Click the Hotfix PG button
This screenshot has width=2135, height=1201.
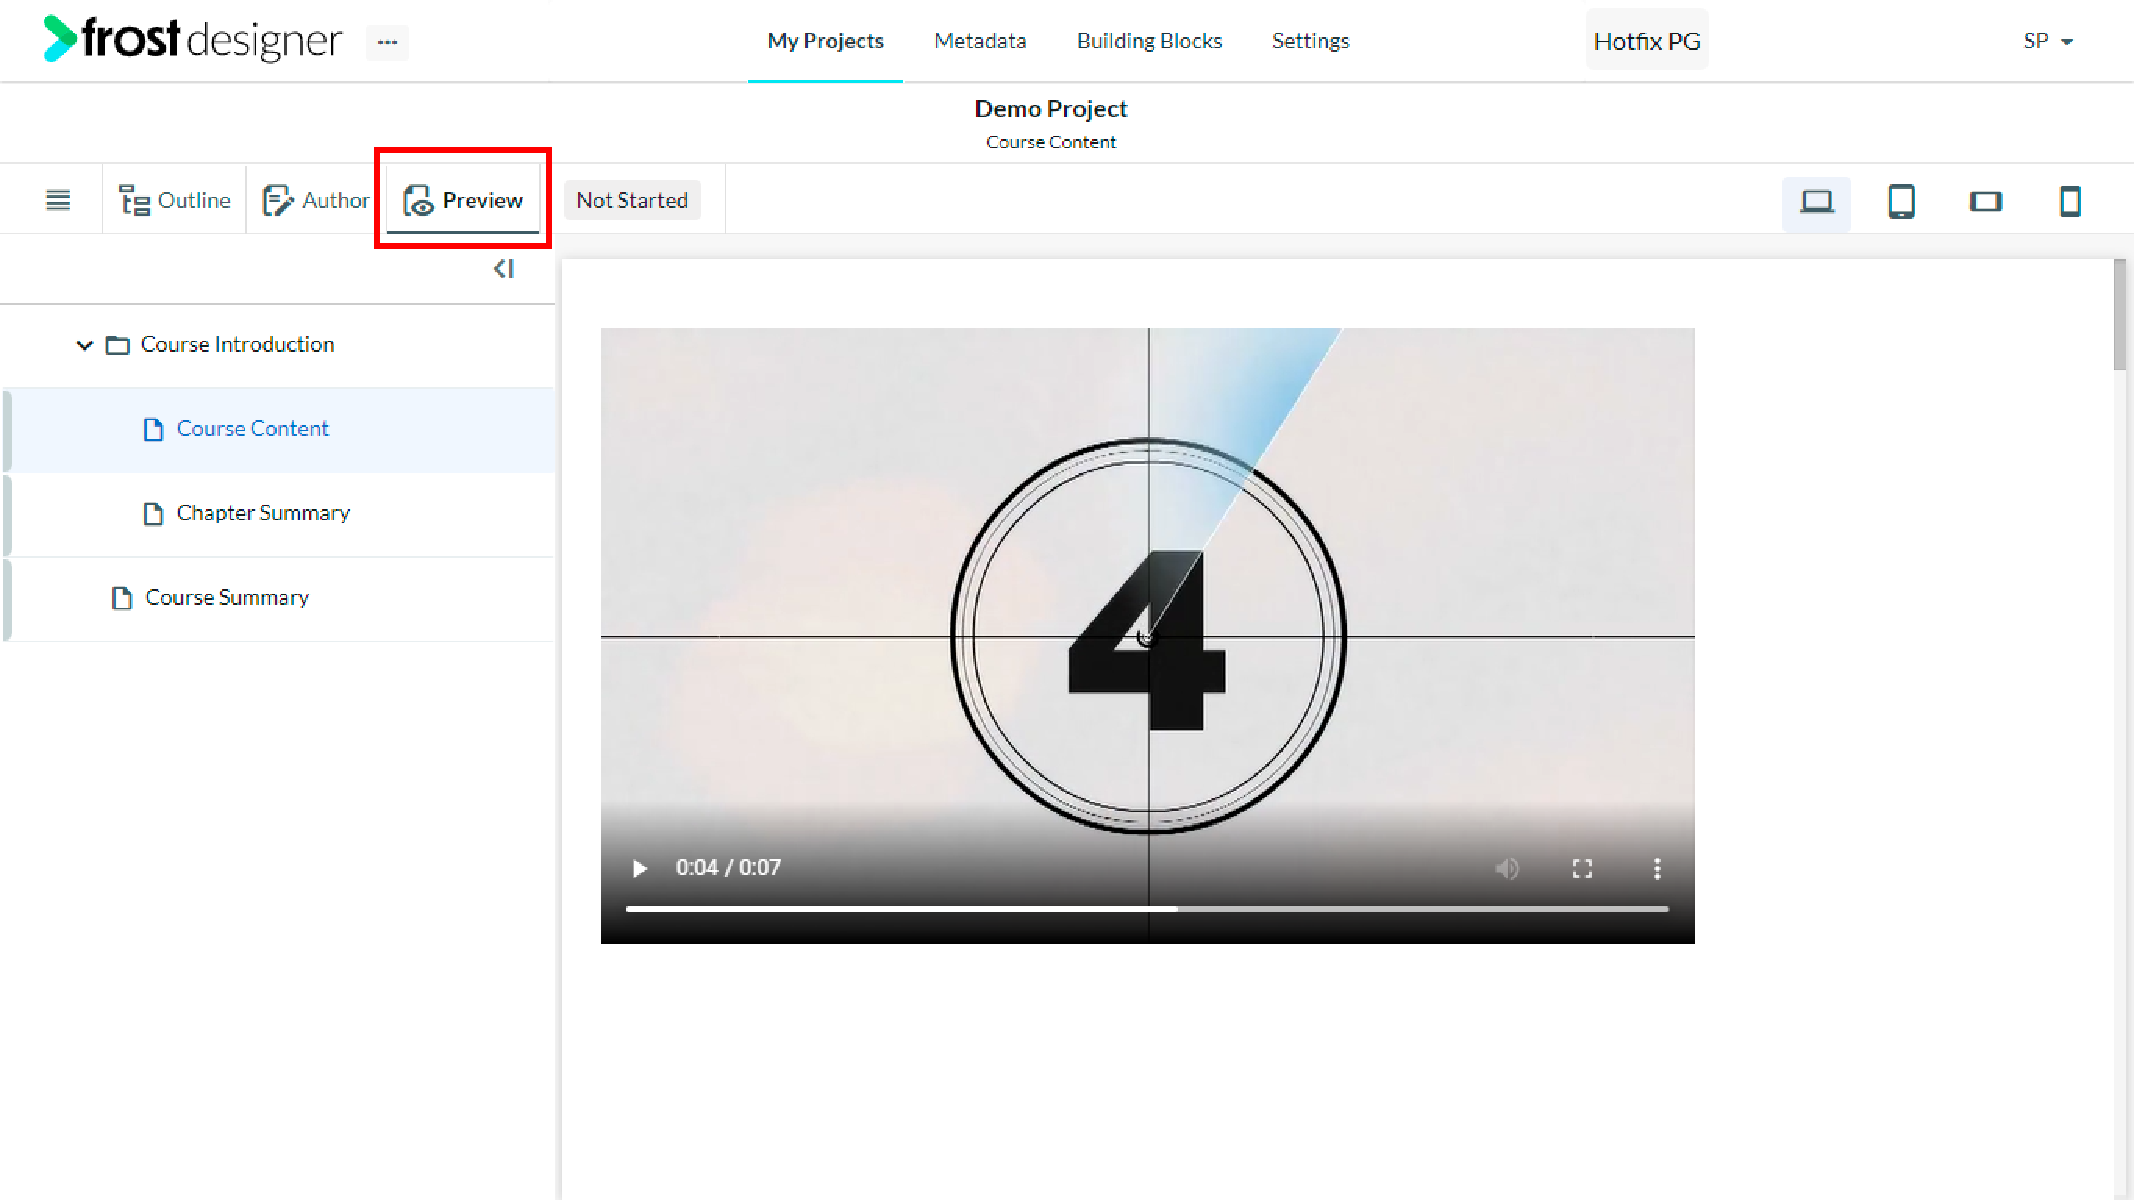click(1647, 41)
